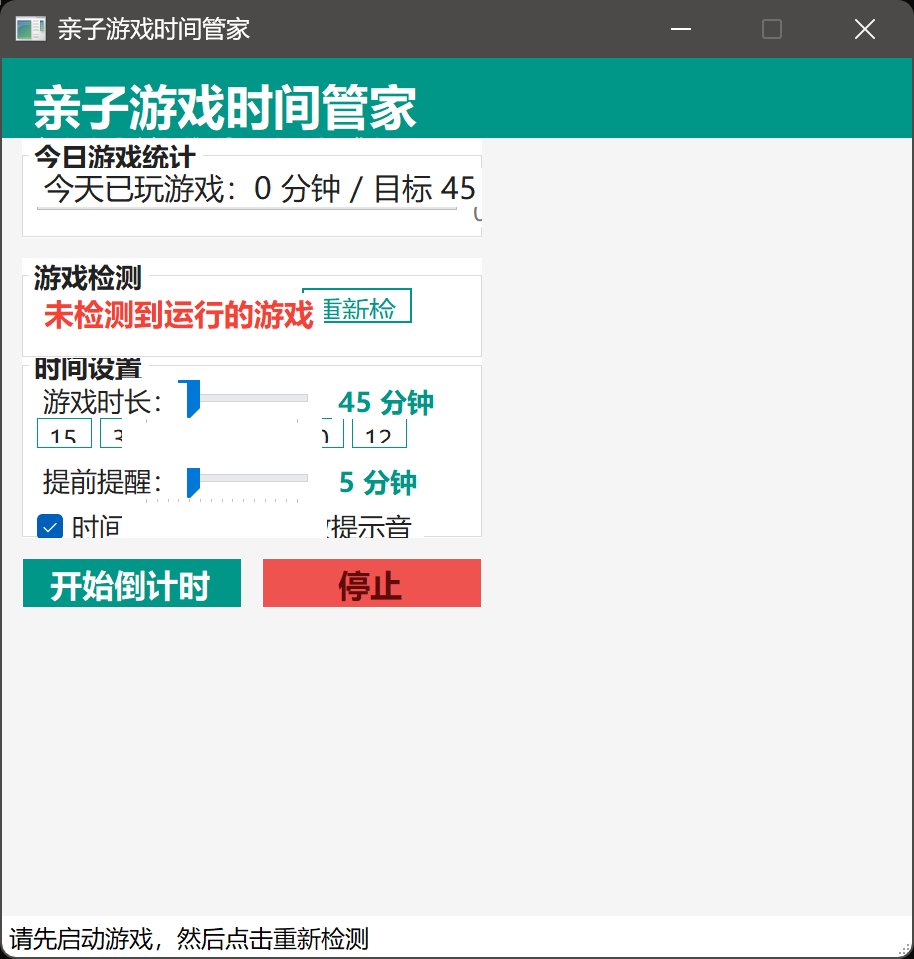
Task: Click the 5 分钟 reminder value
Action: 377,483
